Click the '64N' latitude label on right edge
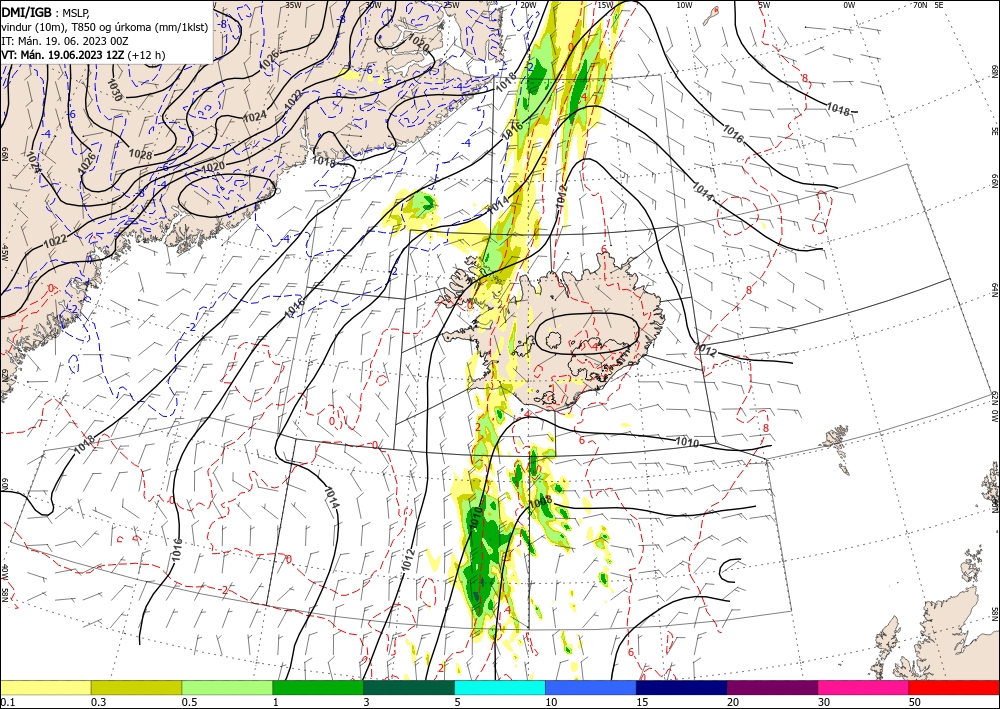Viewport: 1000px width, 709px height. 994,290
